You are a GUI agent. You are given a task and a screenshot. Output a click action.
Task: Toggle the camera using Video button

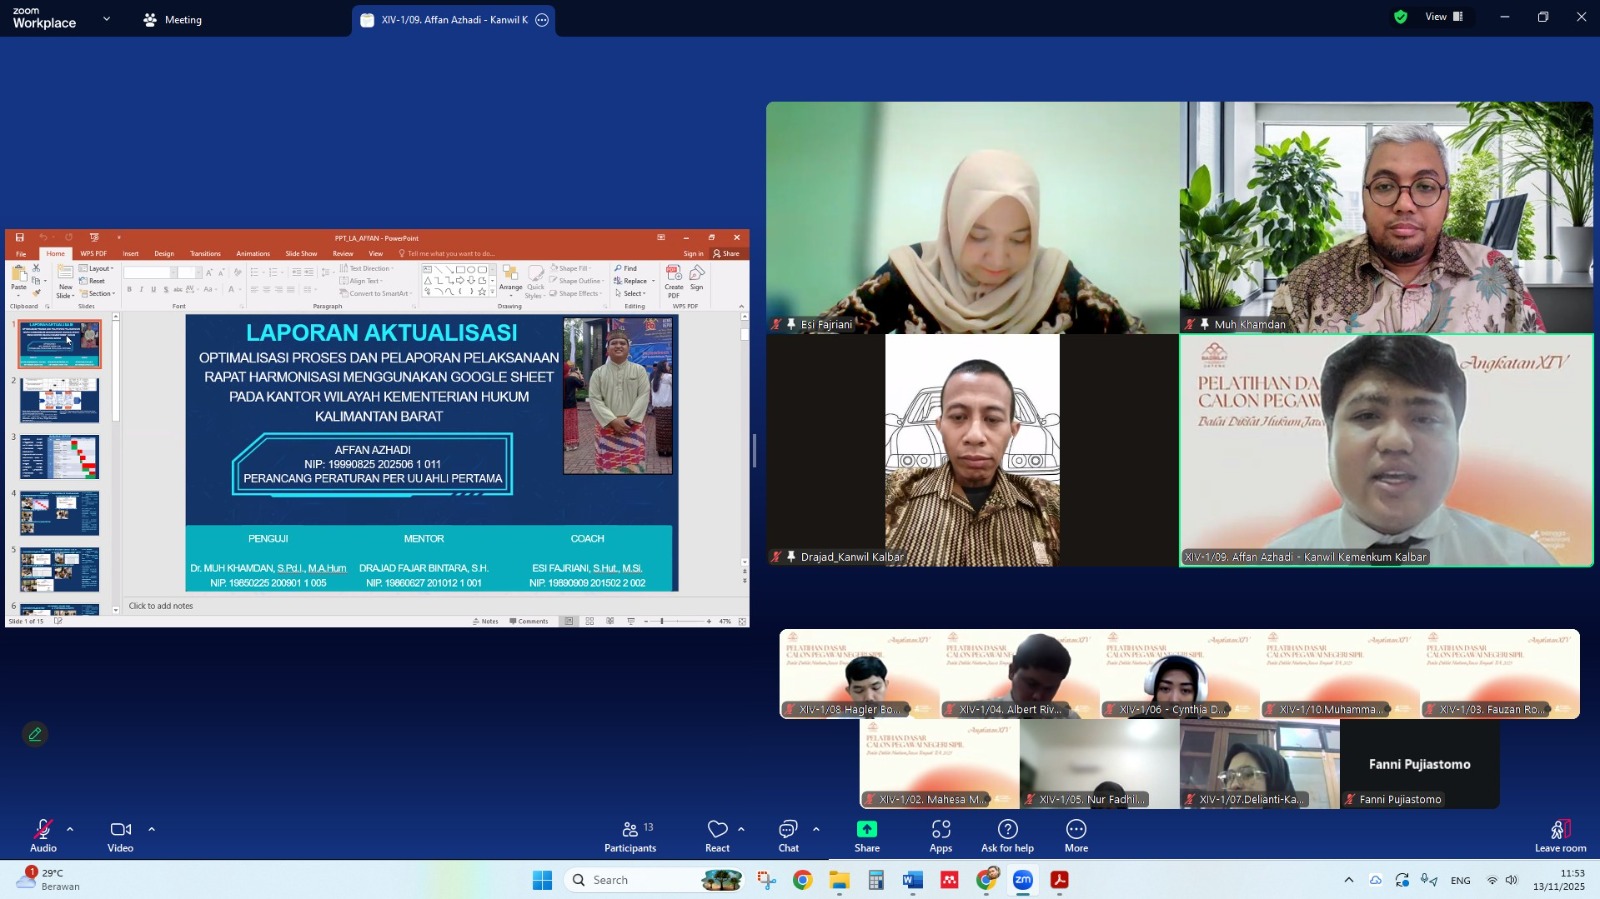120,836
